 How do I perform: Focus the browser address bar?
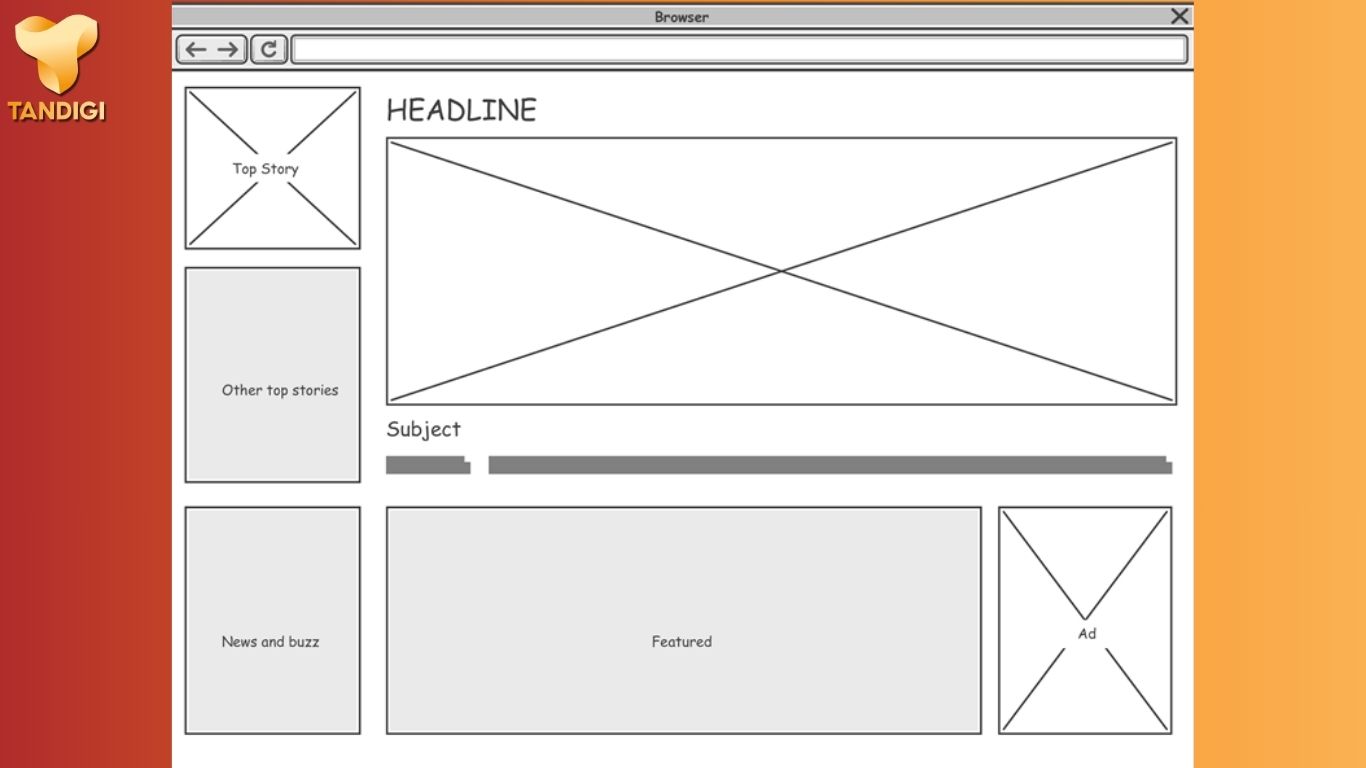coord(739,49)
